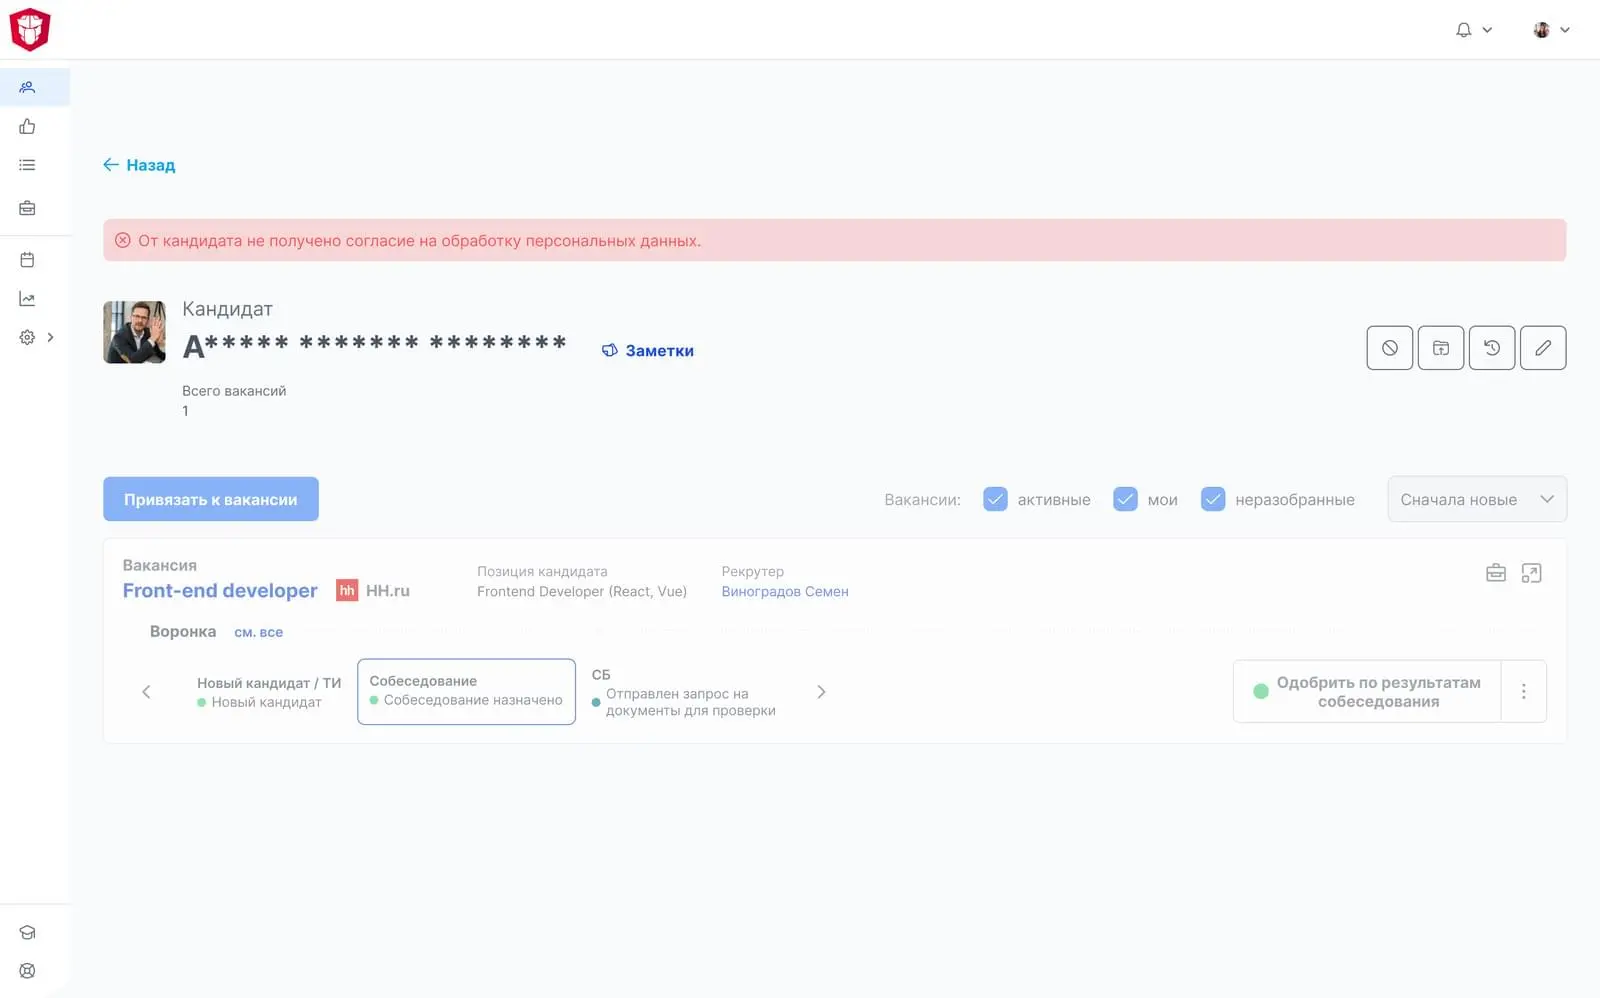Open the user avatar profile menu
Viewport: 1600px width, 998px height.
coord(1551,30)
